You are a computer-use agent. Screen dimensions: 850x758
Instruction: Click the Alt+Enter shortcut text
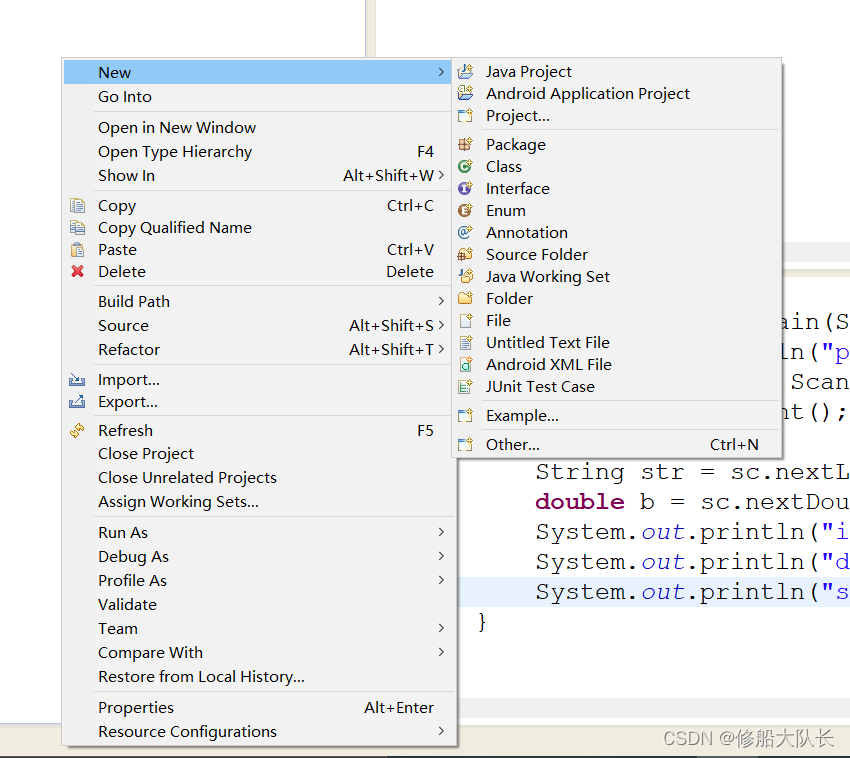click(x=398, y=708)
